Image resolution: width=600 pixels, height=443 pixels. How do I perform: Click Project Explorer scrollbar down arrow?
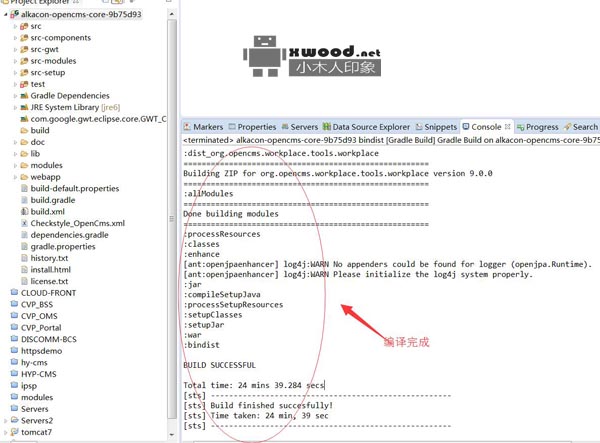point(172,435)
